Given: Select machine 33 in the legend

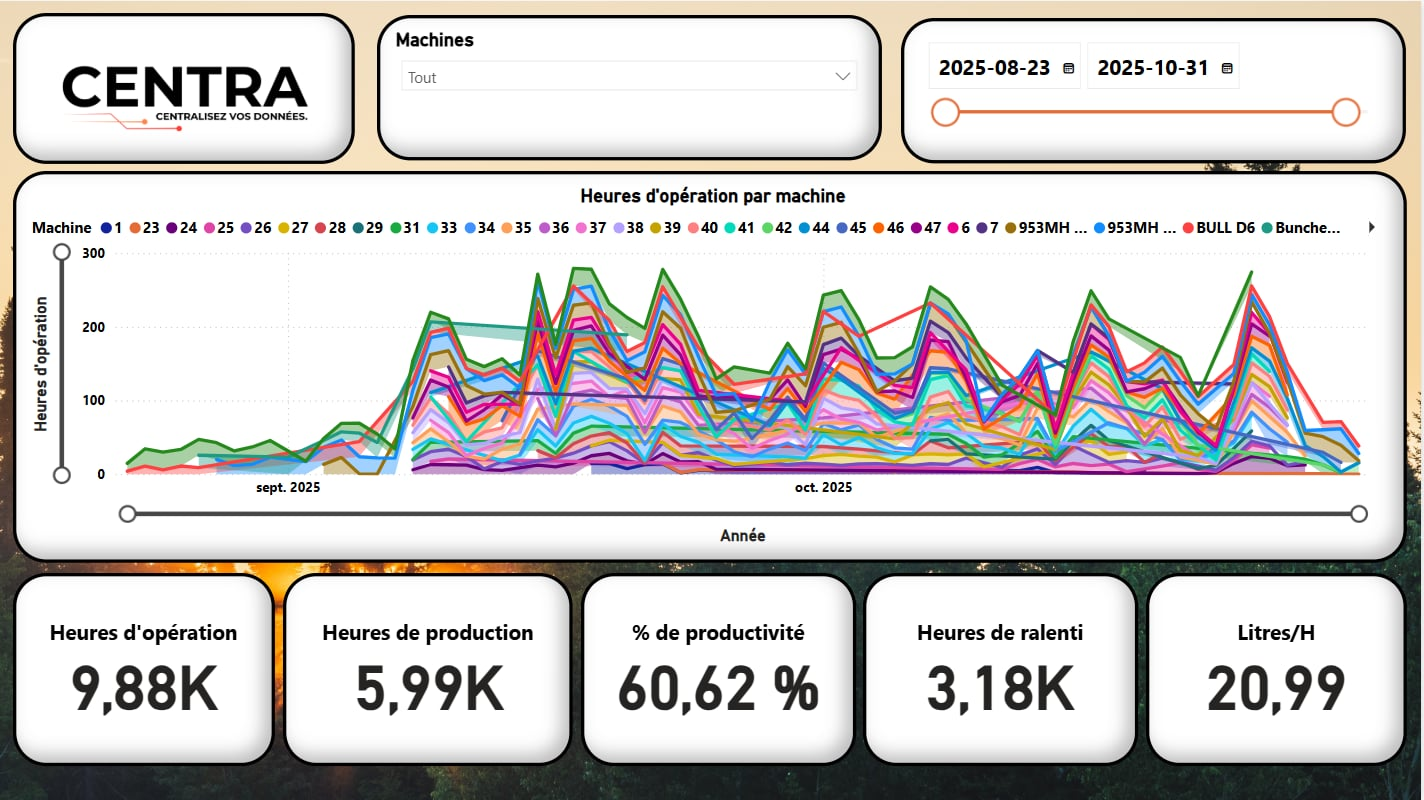Looking at the screenshot, I should coord(441,227).
